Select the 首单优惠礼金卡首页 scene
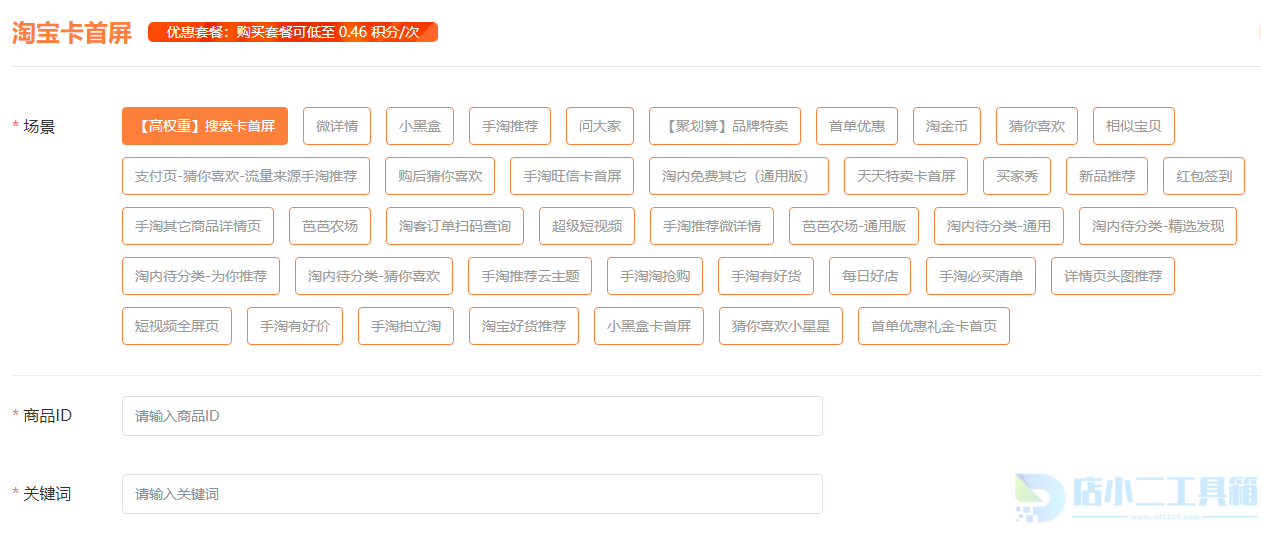Viewport: 1261px width, 537px height. coord(934,326)
